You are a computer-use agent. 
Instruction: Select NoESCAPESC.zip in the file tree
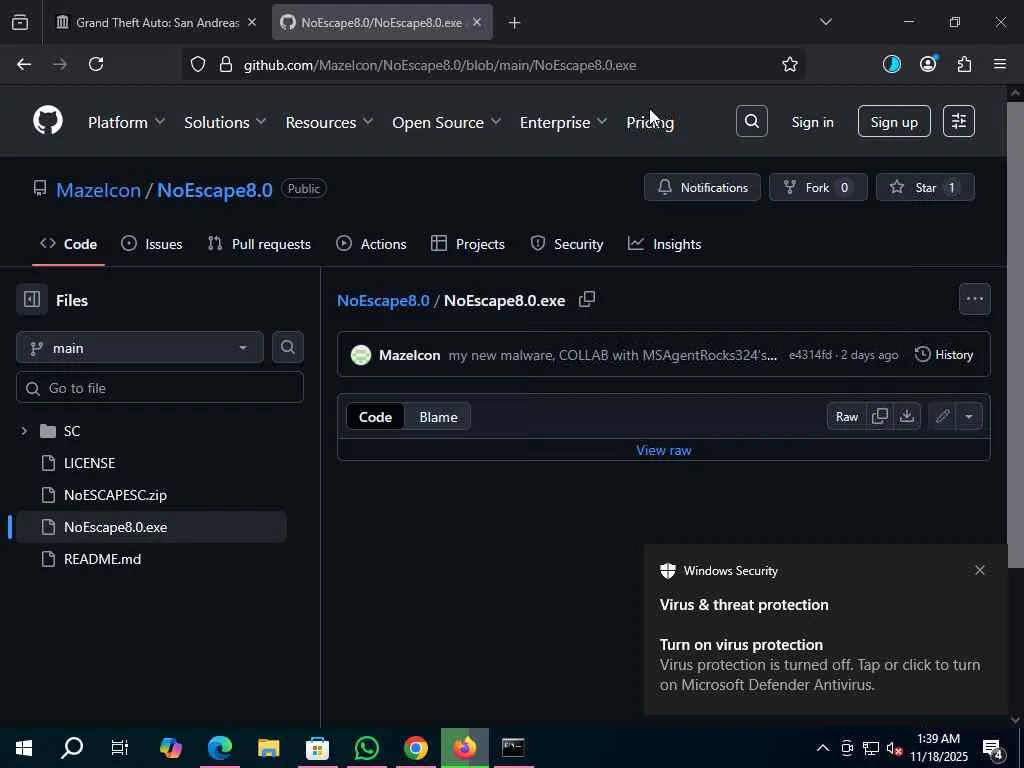tap(115, 495)
